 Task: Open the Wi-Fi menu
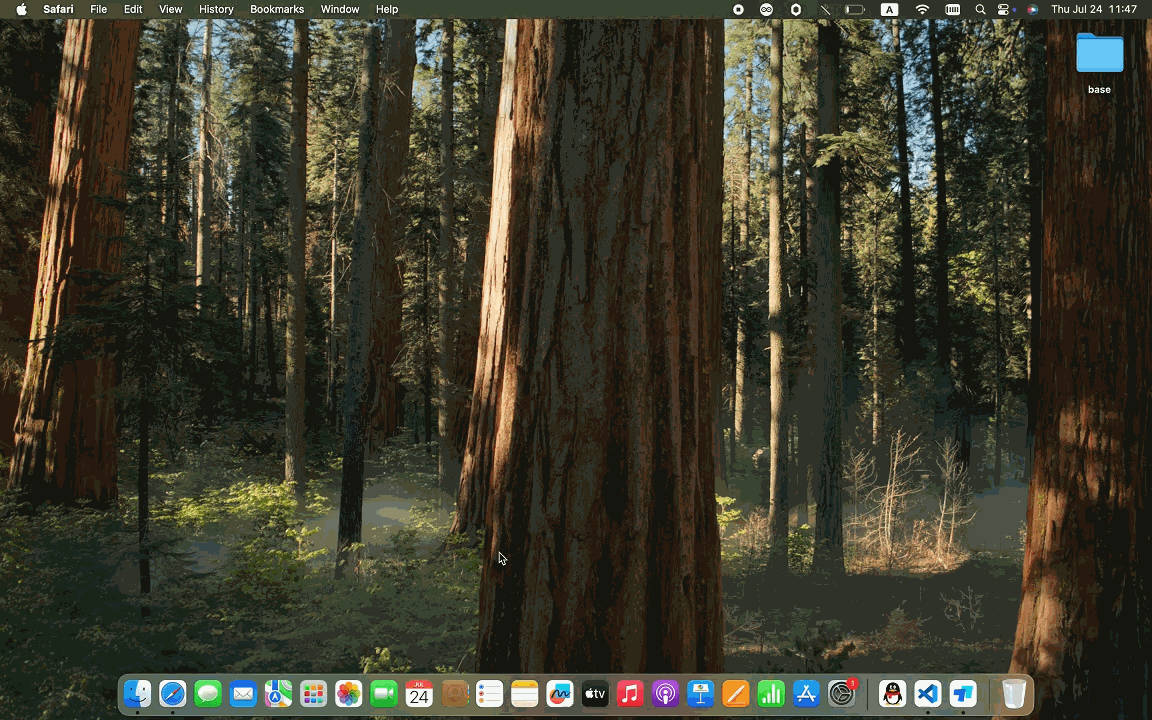click(x=922, y=9)
